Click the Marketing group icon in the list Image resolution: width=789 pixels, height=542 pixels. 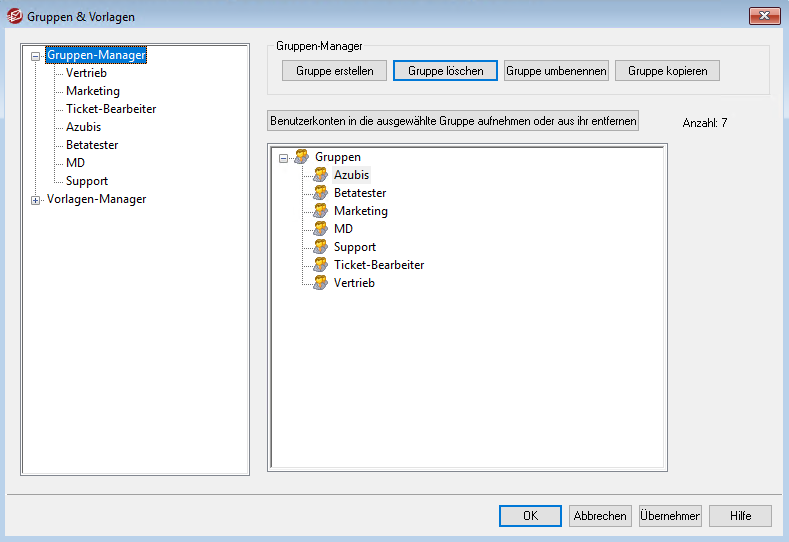320,211
